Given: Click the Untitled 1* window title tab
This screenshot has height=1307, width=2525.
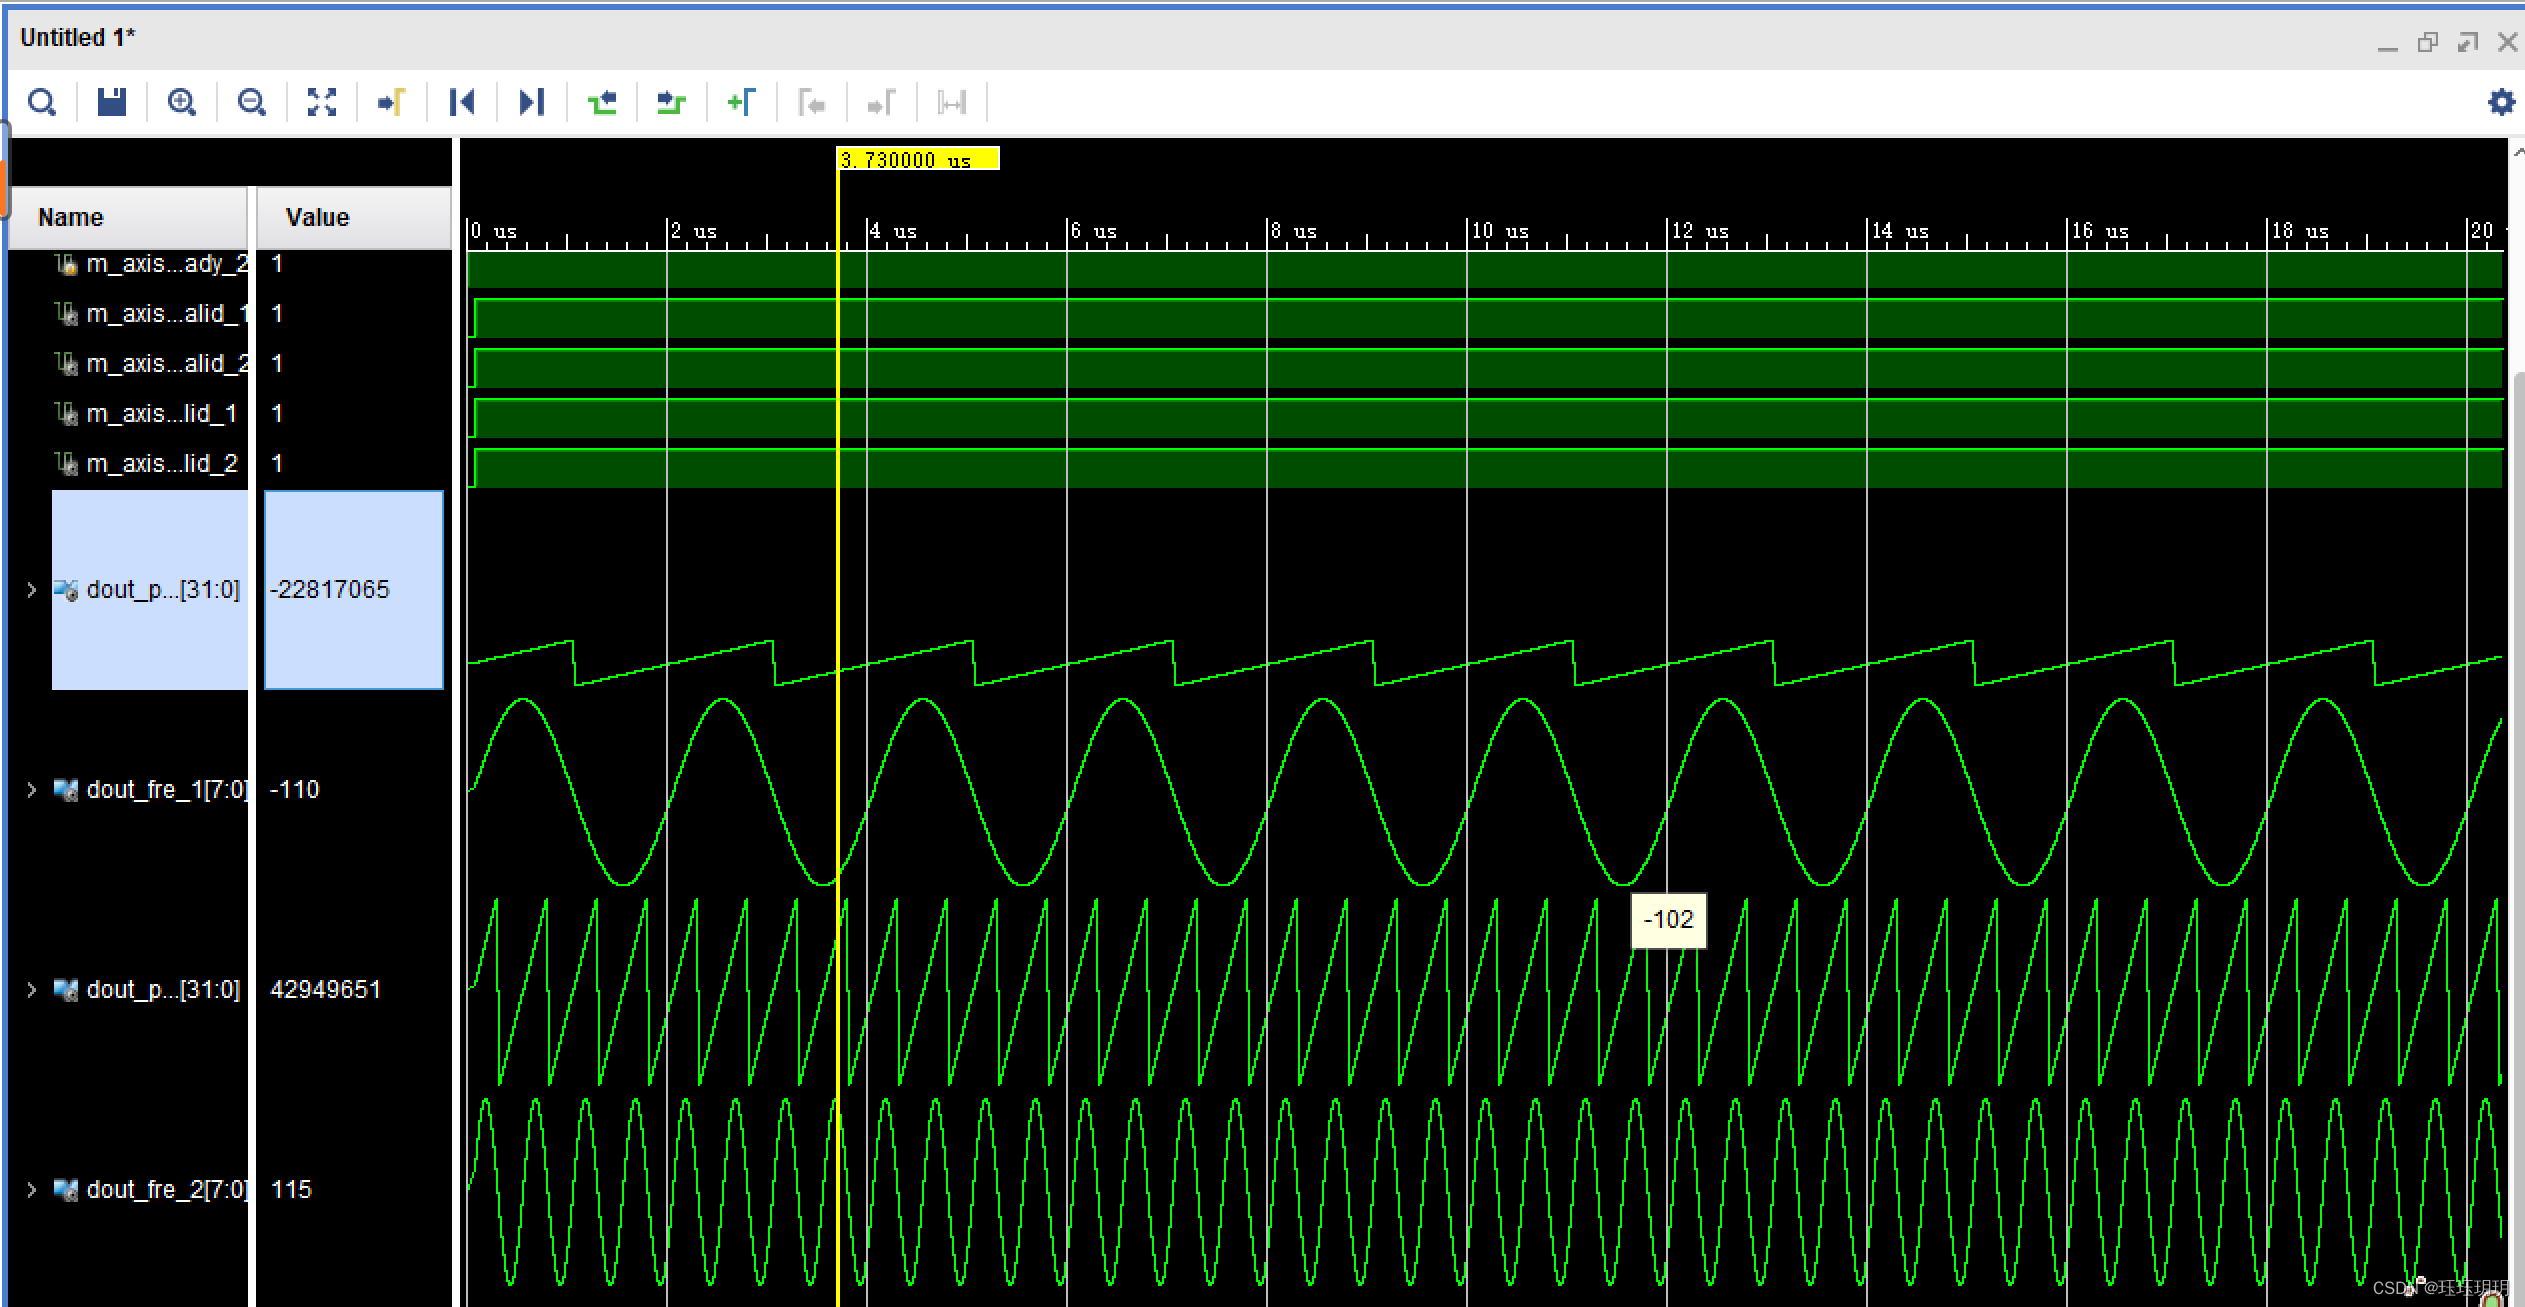Looking at the screenshot, I should coord(77,36).
